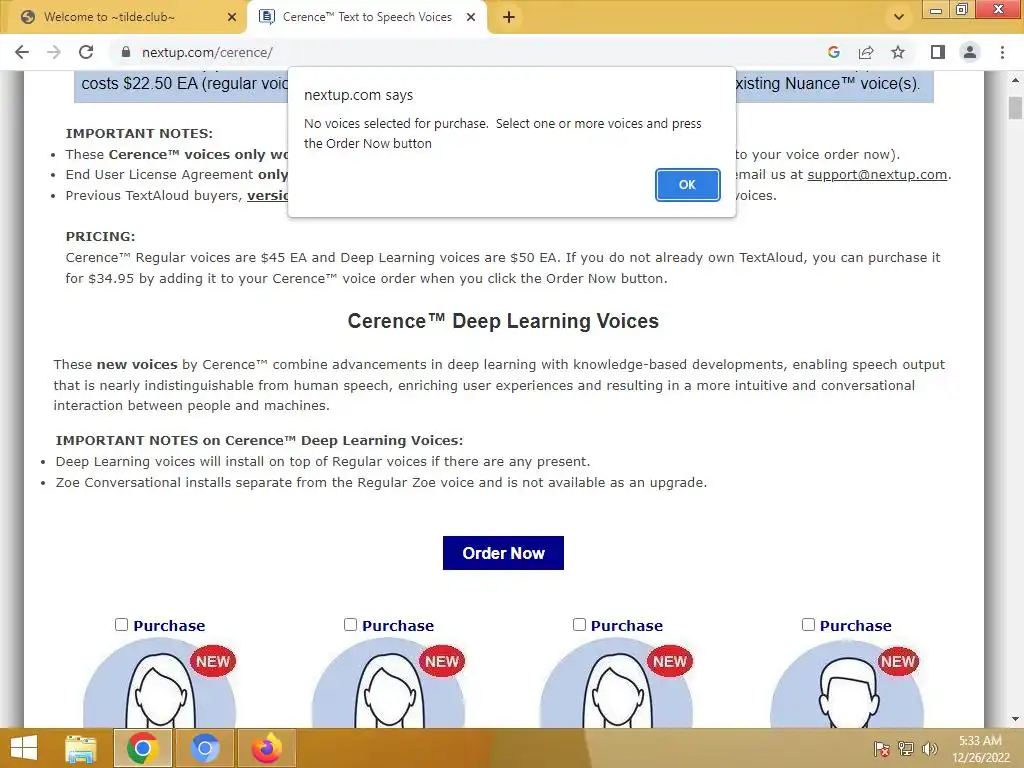
Task: Reload the Cerence page
Action: click(86, 52)
